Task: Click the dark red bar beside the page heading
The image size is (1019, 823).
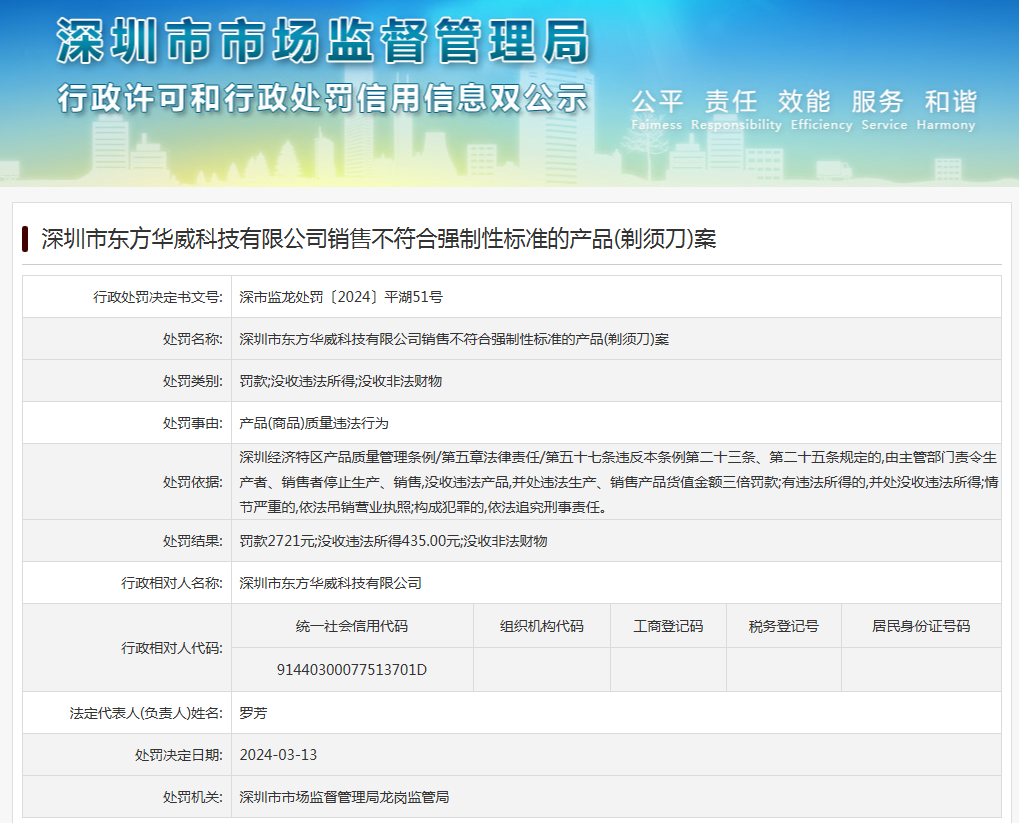Action: pyautogui.click(x=24, y=239)
